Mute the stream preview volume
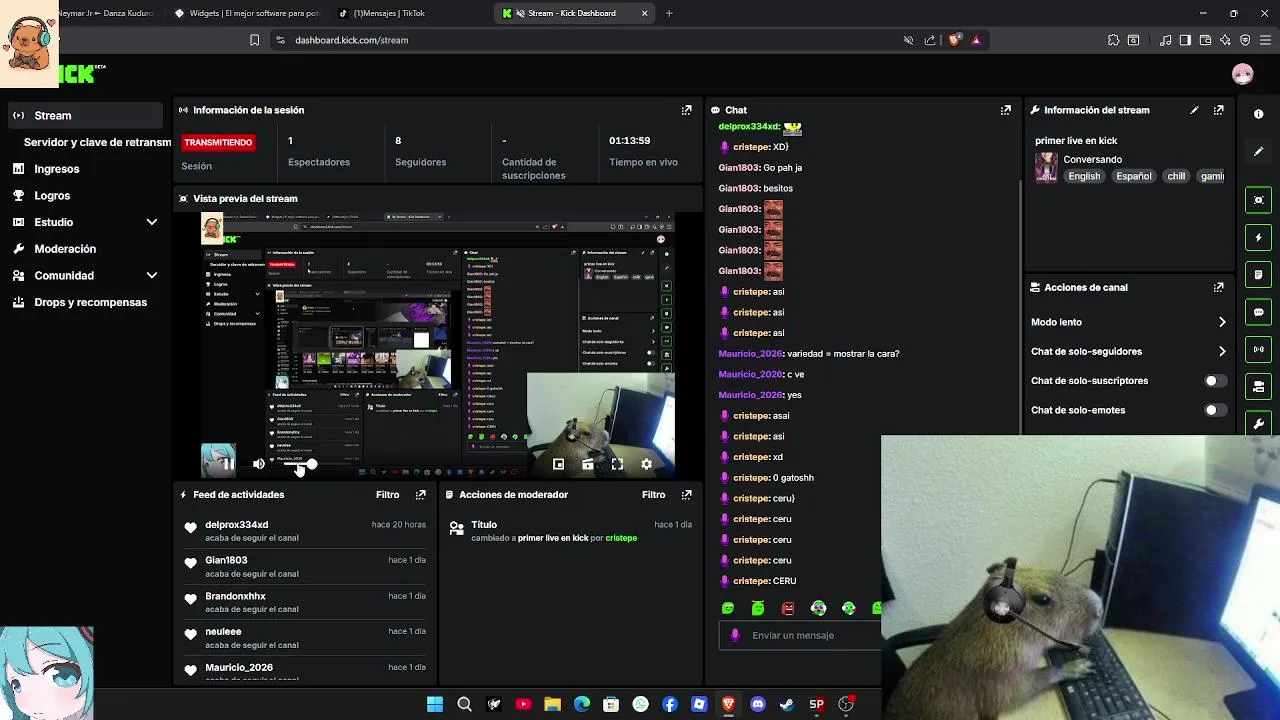 tap(259, 464)
